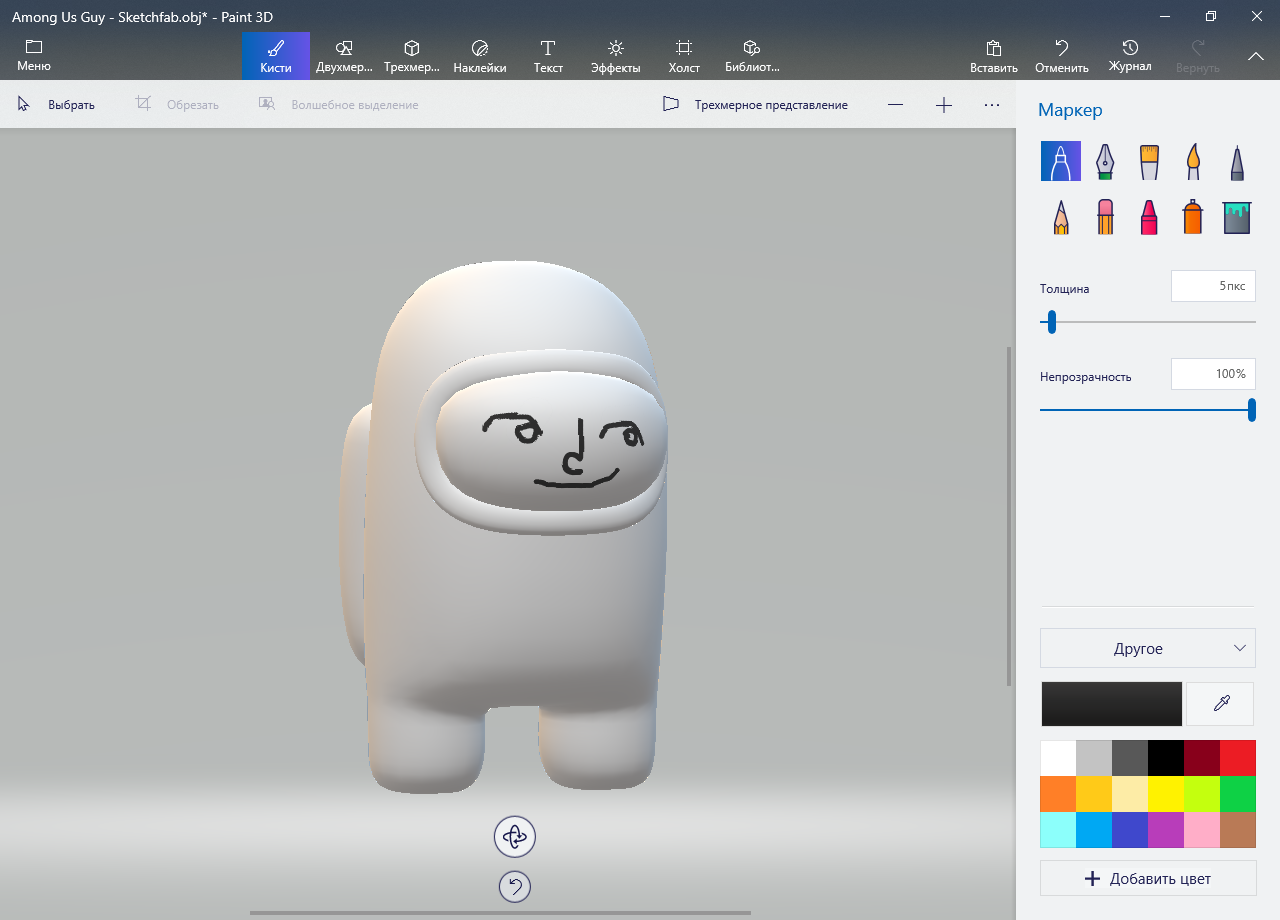Image resolution: width=1280 pixels, height=920 pixels.
Task: Select the fill bucket tool
Action: click(x=1237, y=216)
